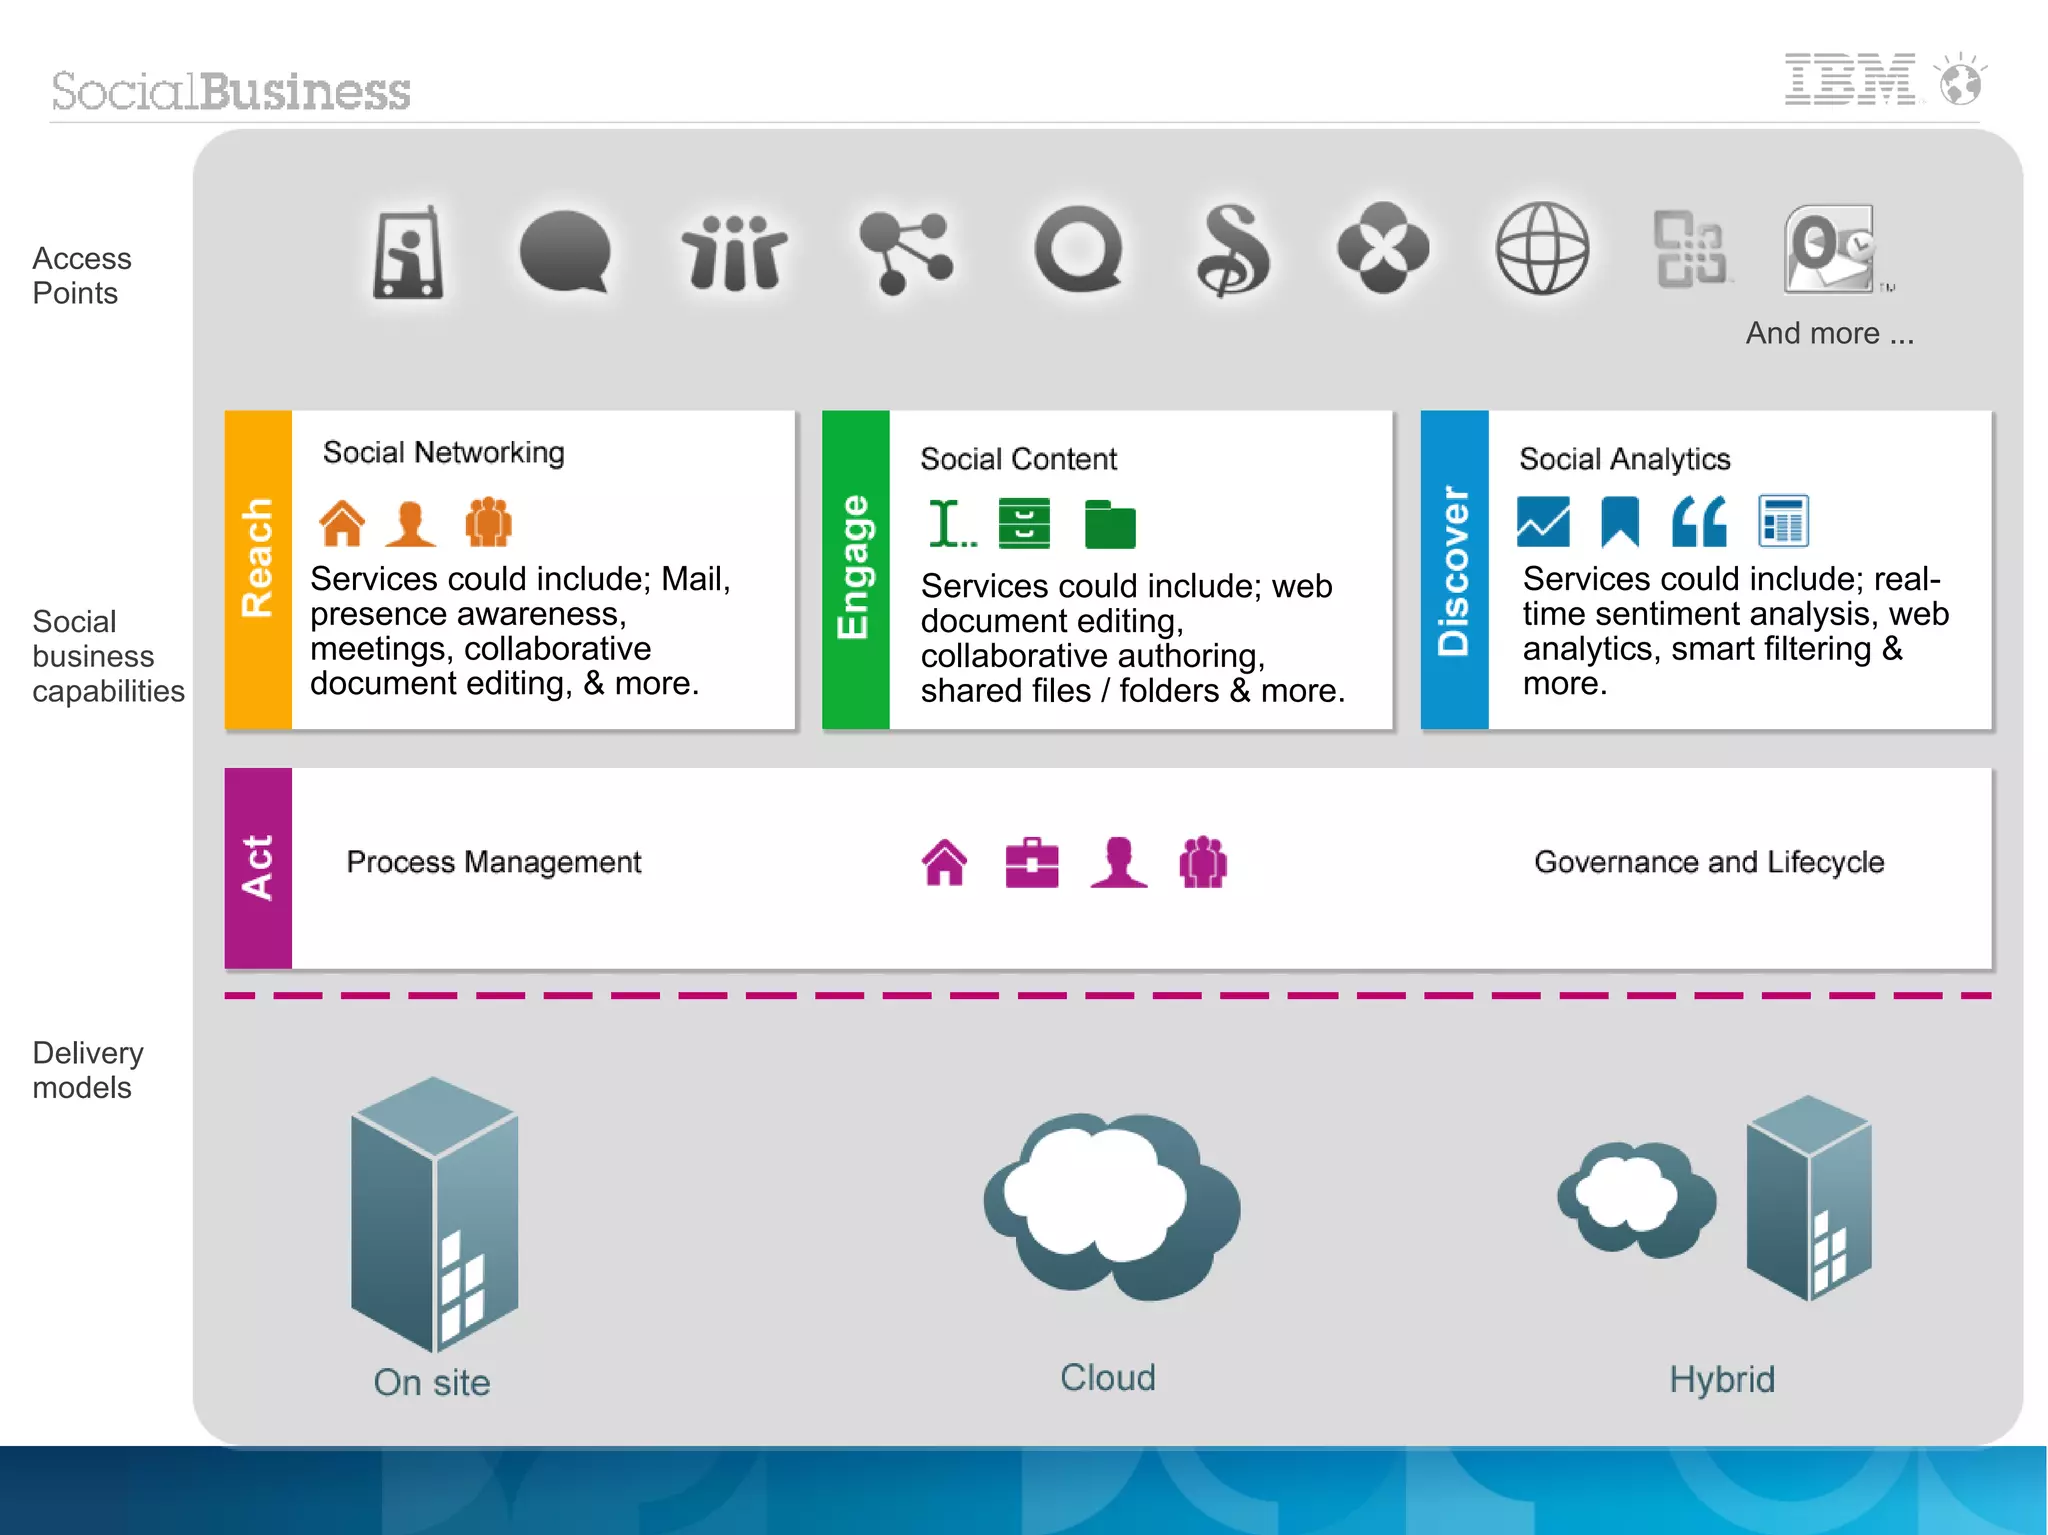Select the blue Discover tab

coord(1454,569)
